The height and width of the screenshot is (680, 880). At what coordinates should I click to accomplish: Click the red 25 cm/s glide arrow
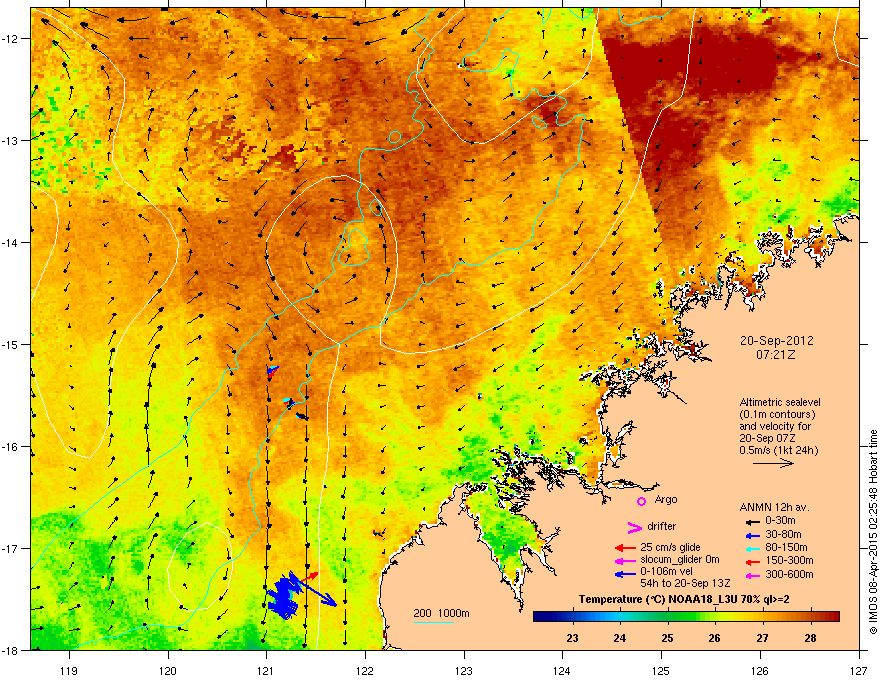click(625, 548)
